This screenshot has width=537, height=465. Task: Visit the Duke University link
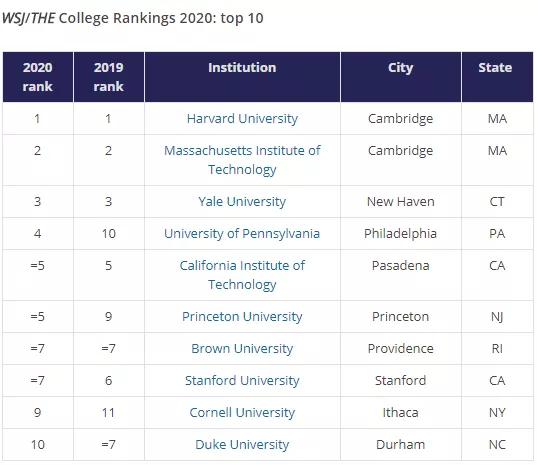point(242,444)
